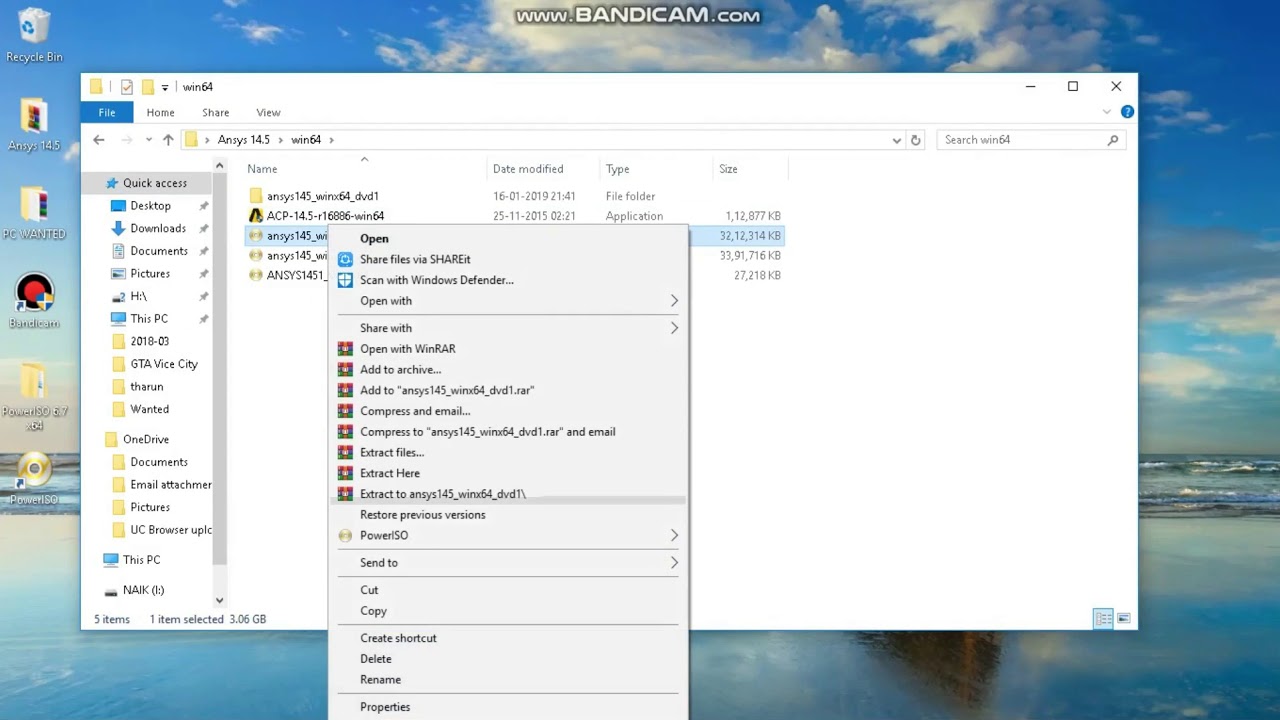Choose Extract Here from the context menu
The height and width of the screenshot is (720, 1280).
[x=390, y=473]
